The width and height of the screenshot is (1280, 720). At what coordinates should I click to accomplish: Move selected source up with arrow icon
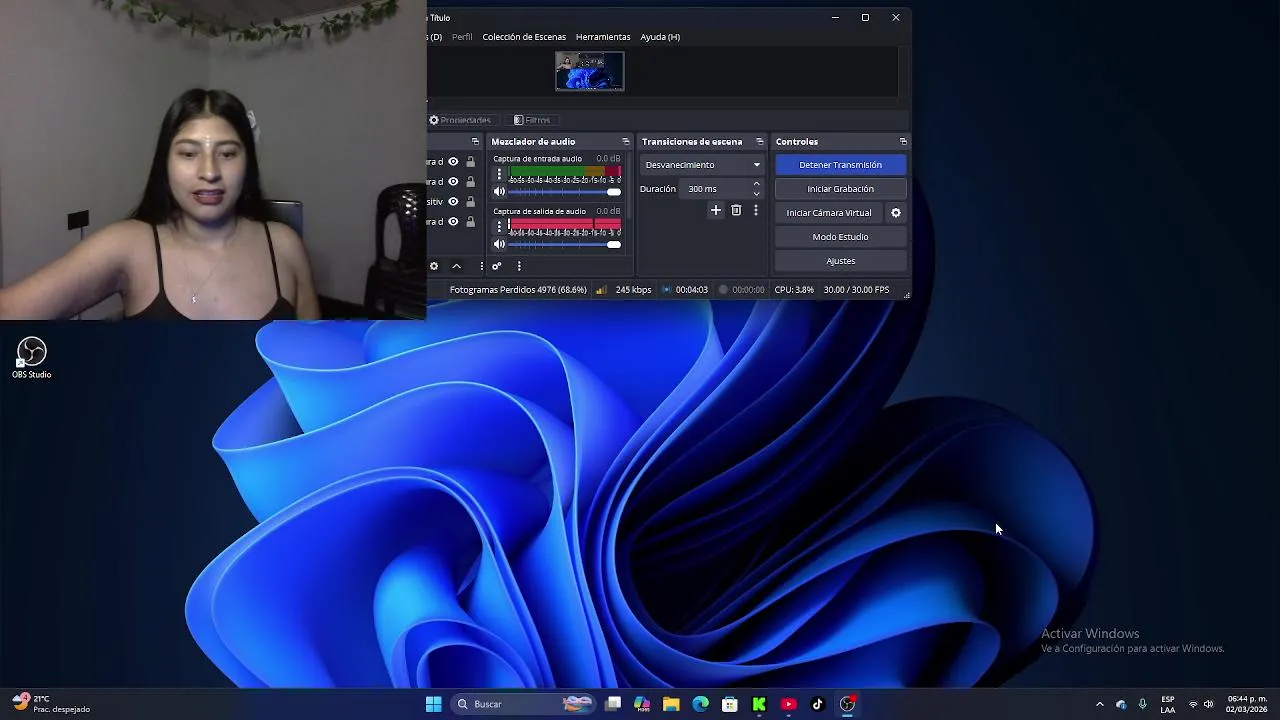click(457, 266)
